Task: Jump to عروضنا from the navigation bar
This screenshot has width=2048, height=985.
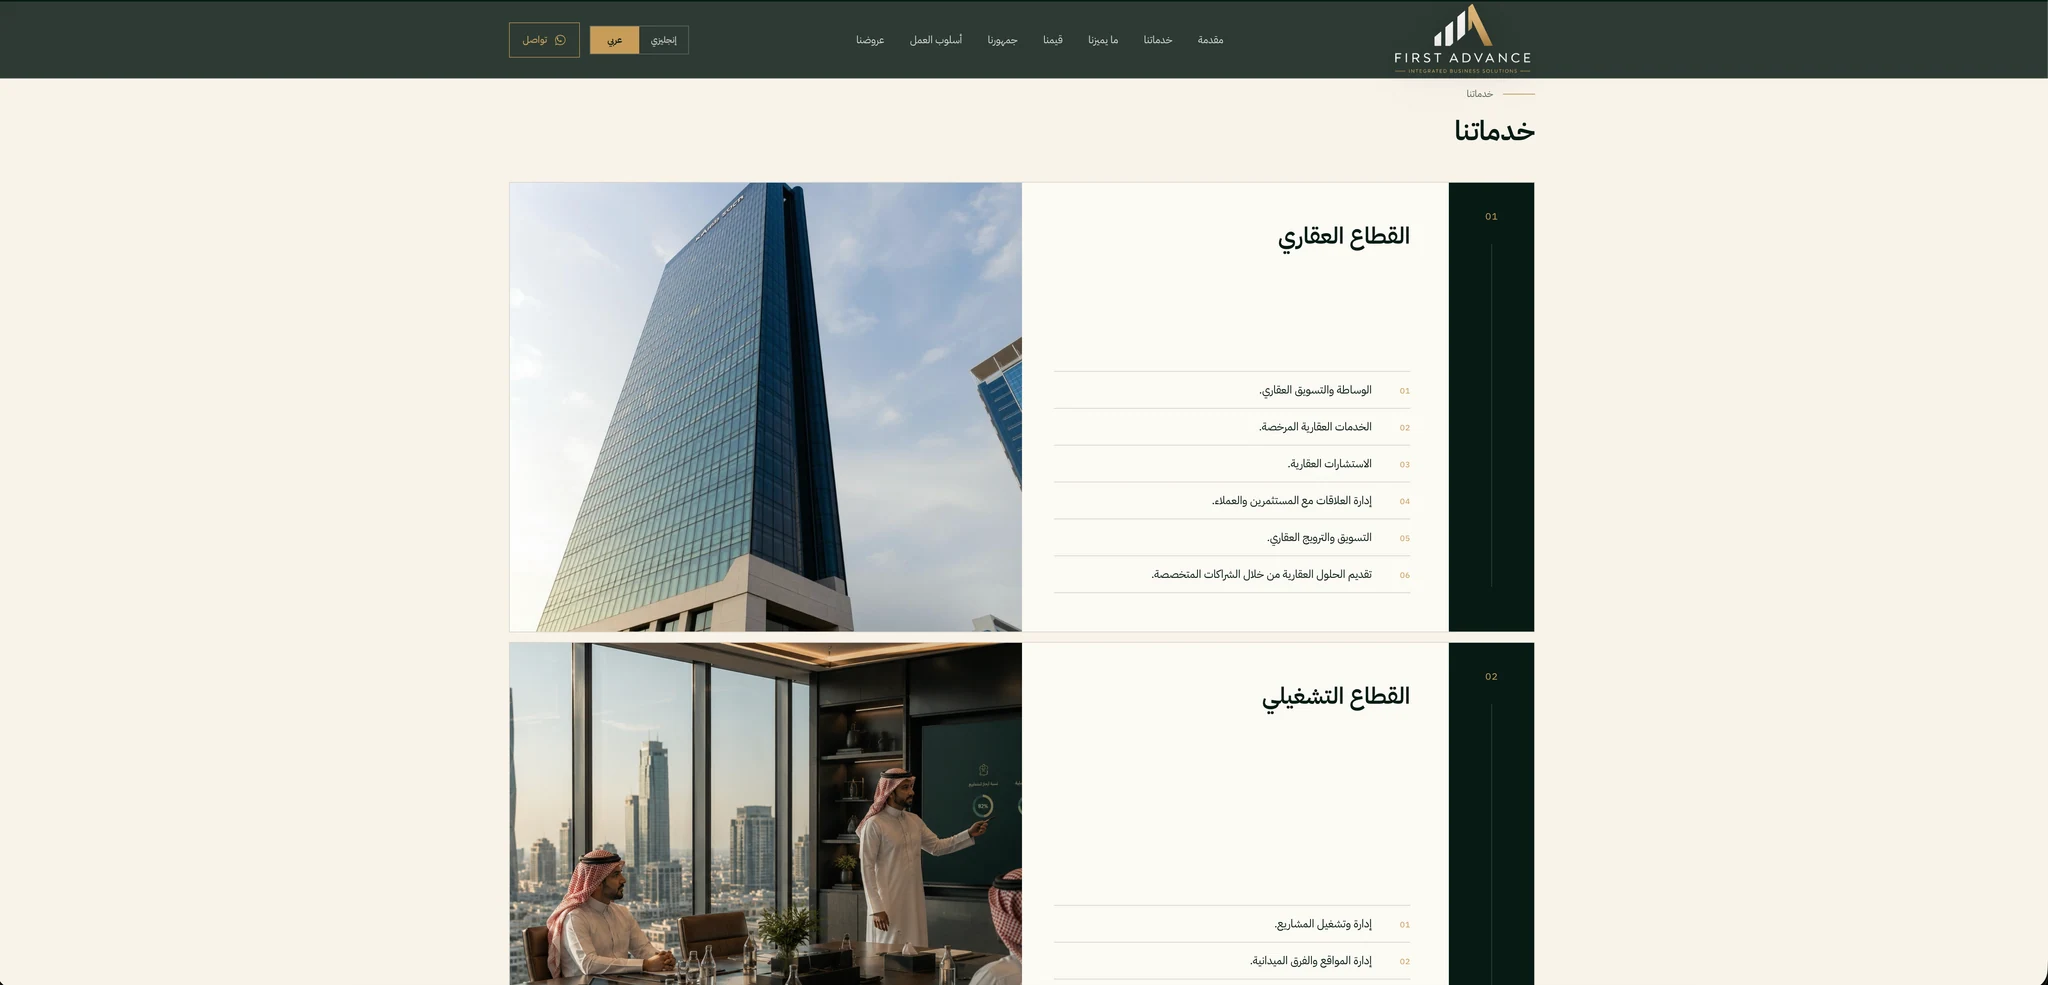Action: (x=870, y=40)
